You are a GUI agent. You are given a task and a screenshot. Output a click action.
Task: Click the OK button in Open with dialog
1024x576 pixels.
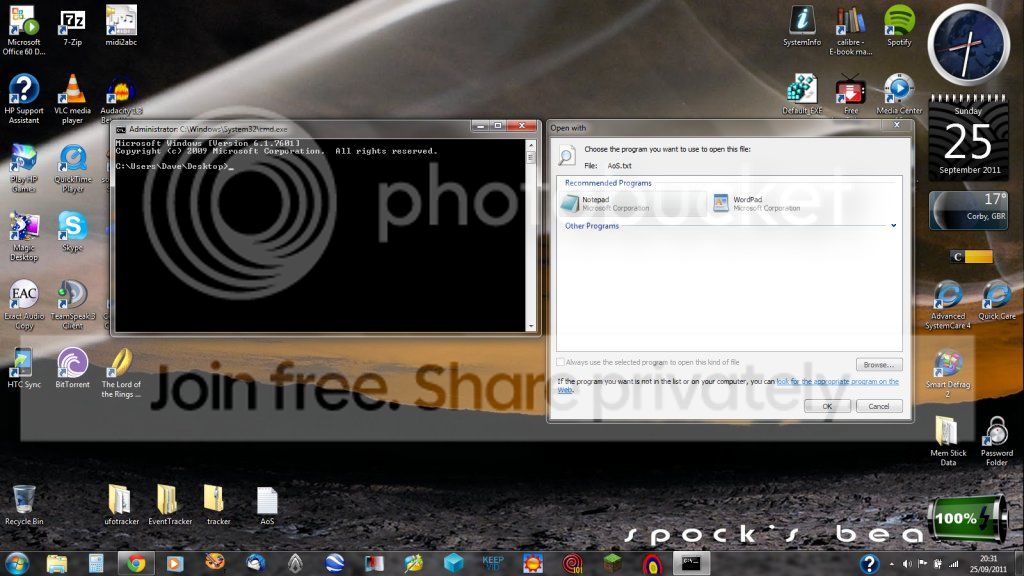(x=827, y=406)
